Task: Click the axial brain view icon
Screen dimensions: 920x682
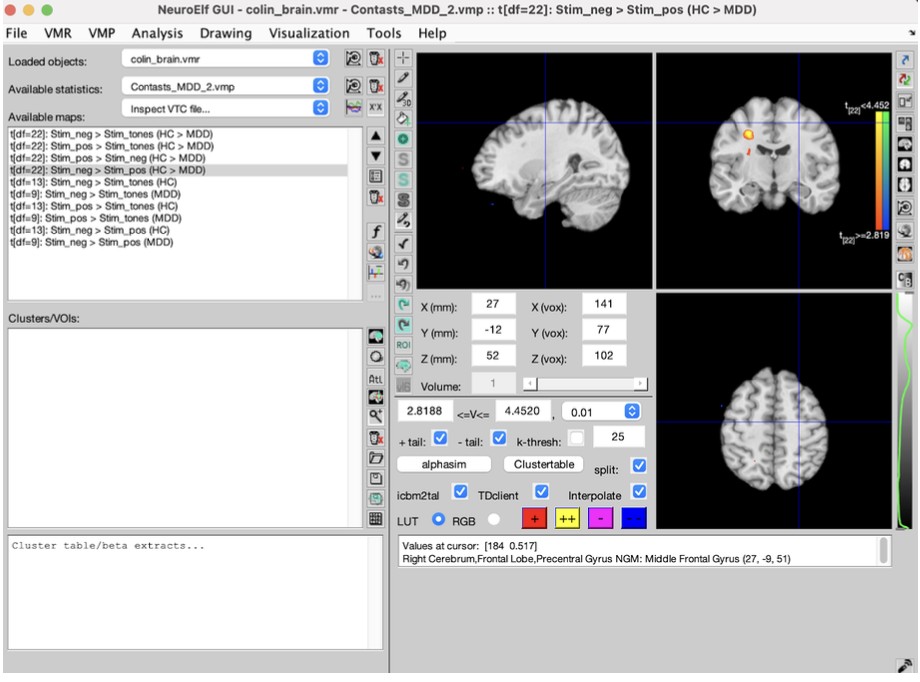Action: pyautogui.click(x=905, y=185)
